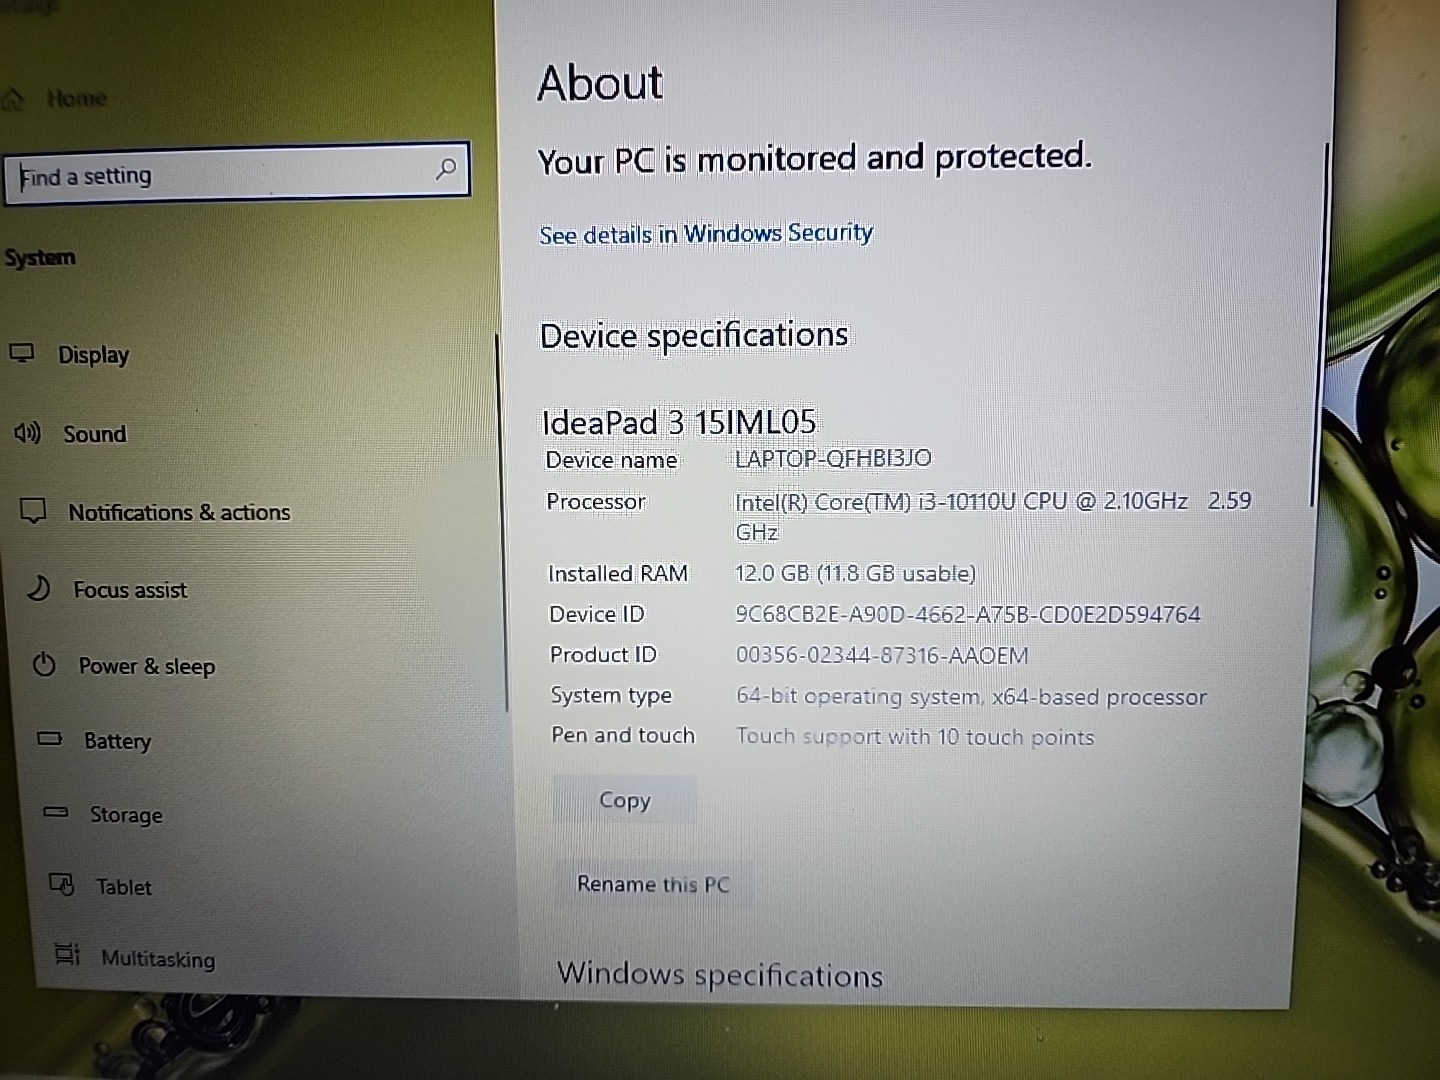The width and height of the screenshot is (1440, 1080).
Task: Open Home settings page
Action: point(77,98)
